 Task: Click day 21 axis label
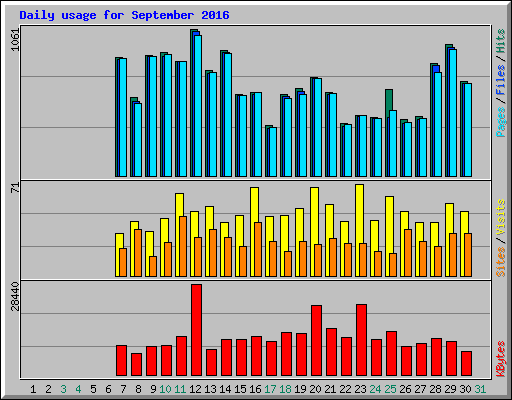coord(330,389)
